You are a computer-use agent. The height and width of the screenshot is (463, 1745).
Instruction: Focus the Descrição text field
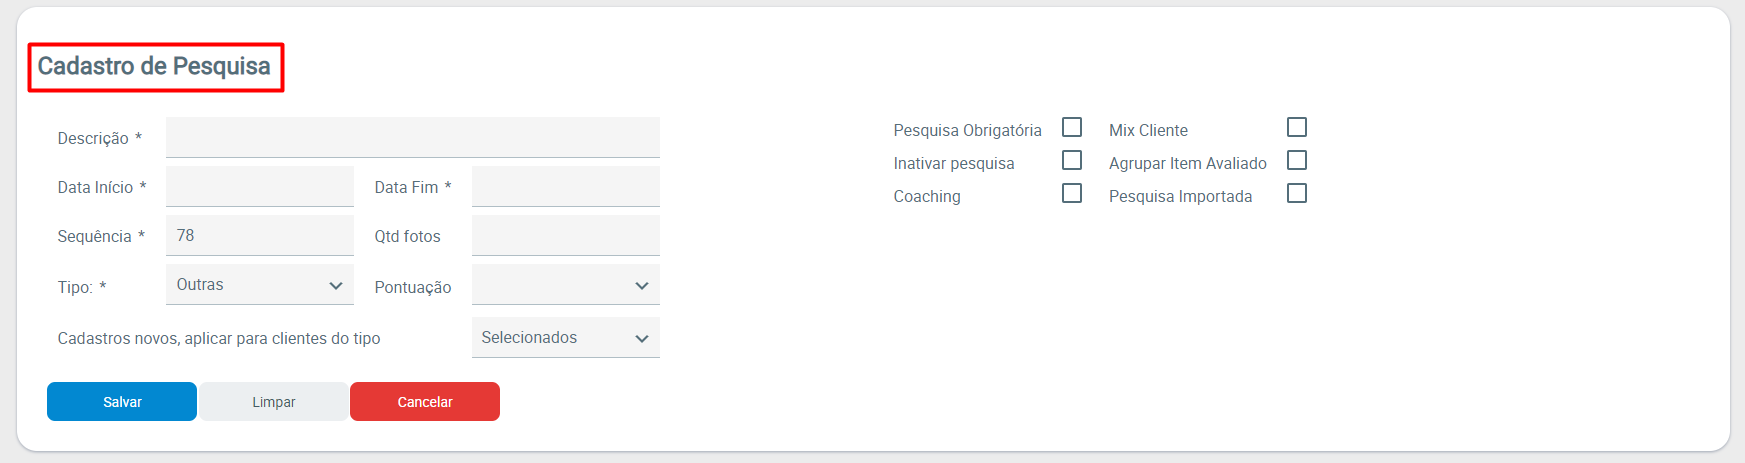click(x=412, y=137)
